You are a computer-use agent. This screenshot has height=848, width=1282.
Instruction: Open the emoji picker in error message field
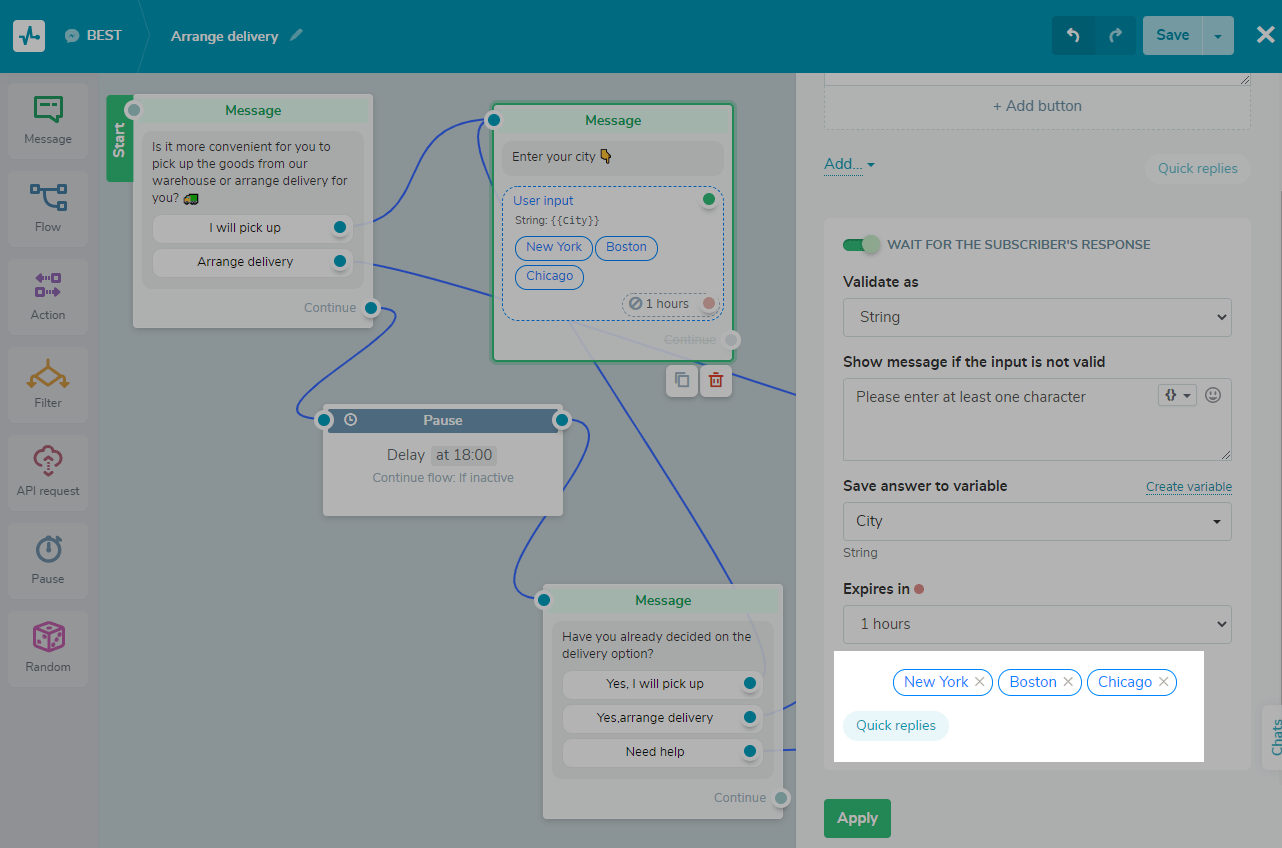tap(1213, 395)
